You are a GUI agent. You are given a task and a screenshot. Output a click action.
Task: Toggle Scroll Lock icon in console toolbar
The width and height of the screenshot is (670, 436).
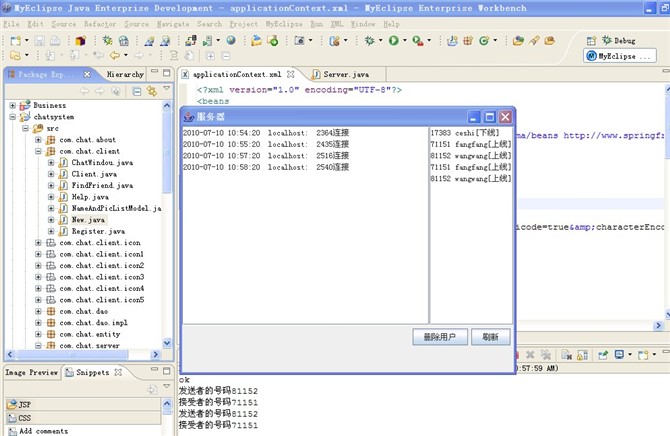582,355
